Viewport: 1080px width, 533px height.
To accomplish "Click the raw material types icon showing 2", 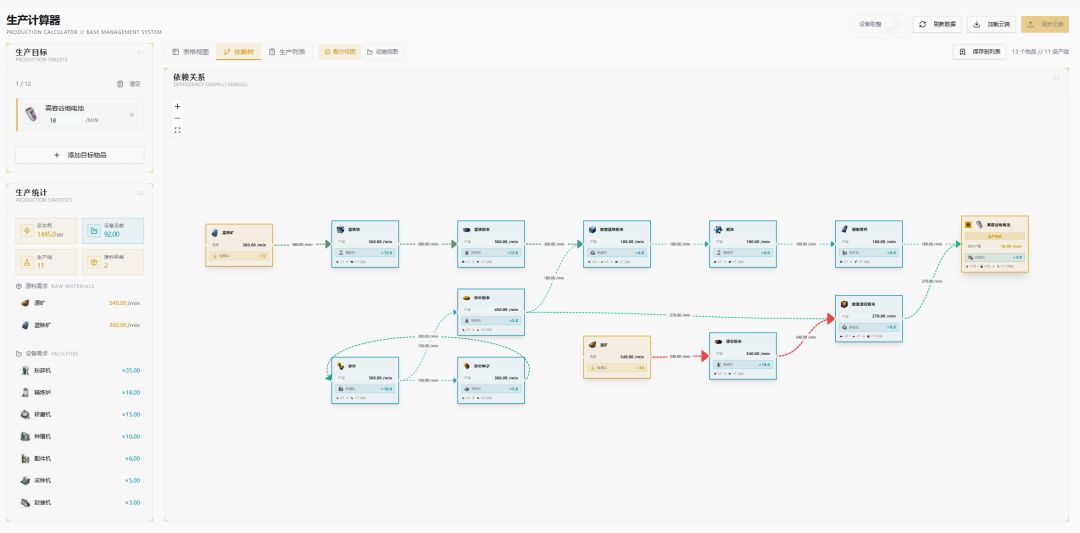I will [x=93, y=262].
